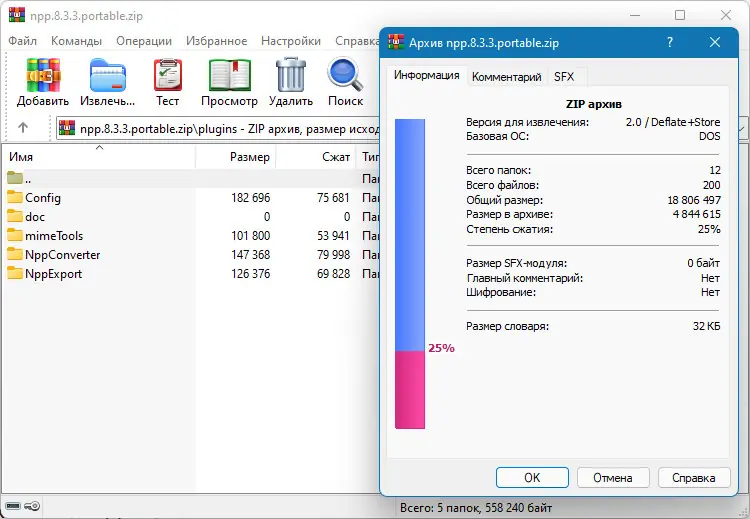This screenshot has height=519, width=750.
Task: Switch to the Комментарий tab
Action: click(x=507, y=77)
